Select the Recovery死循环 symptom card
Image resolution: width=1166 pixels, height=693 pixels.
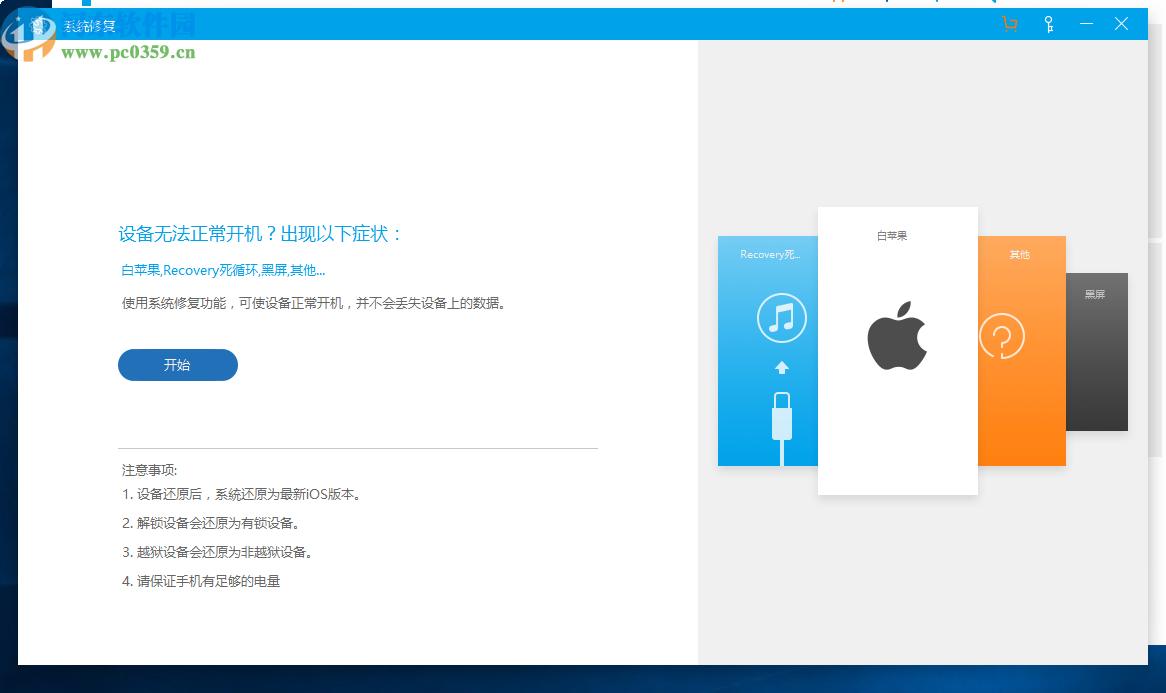[767, 255]
